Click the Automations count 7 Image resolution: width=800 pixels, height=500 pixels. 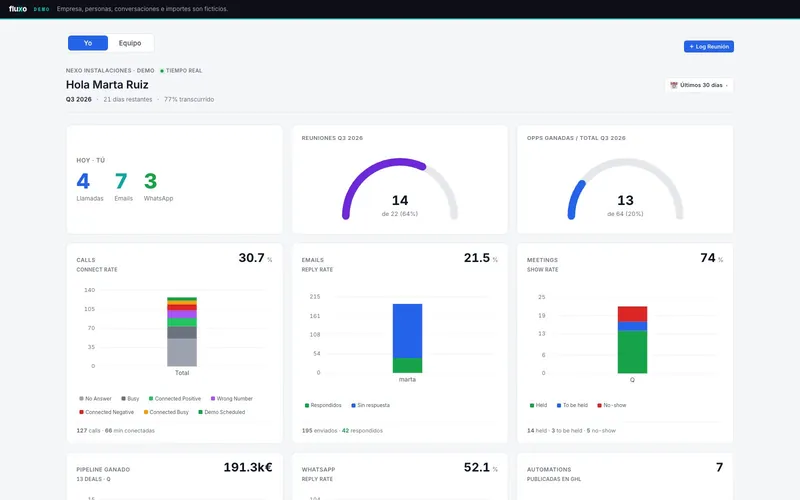click(x=719, y=467)
